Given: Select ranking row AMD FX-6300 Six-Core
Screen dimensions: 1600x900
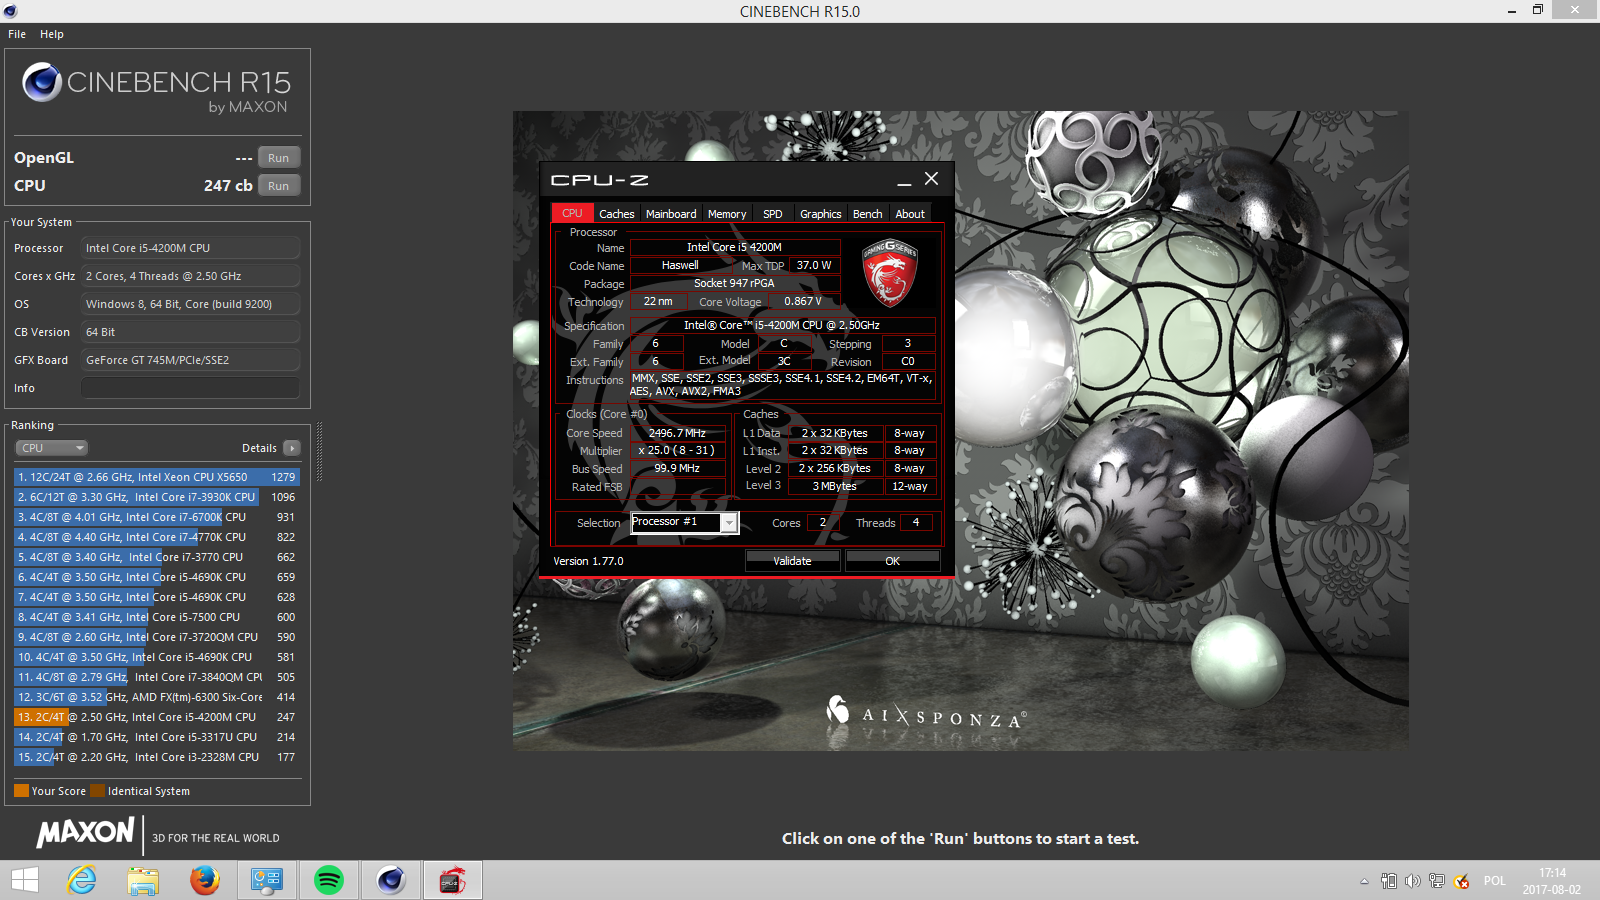Looking at the screenshot, I should point(156,697).
